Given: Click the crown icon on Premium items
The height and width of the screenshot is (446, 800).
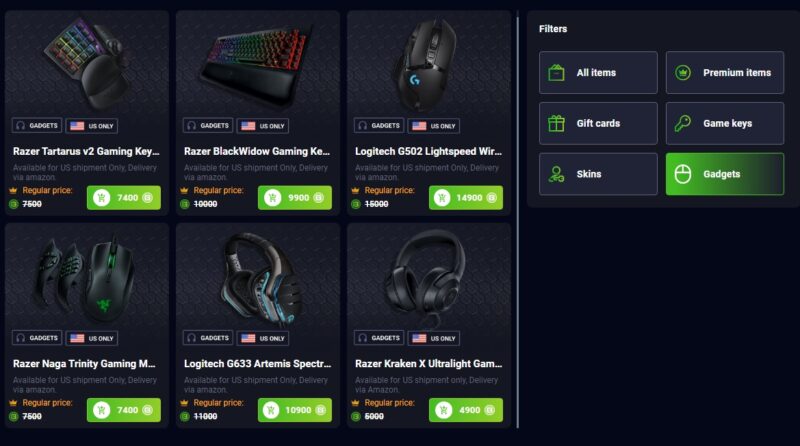Looking at the screenshot, I should (683, 72).
